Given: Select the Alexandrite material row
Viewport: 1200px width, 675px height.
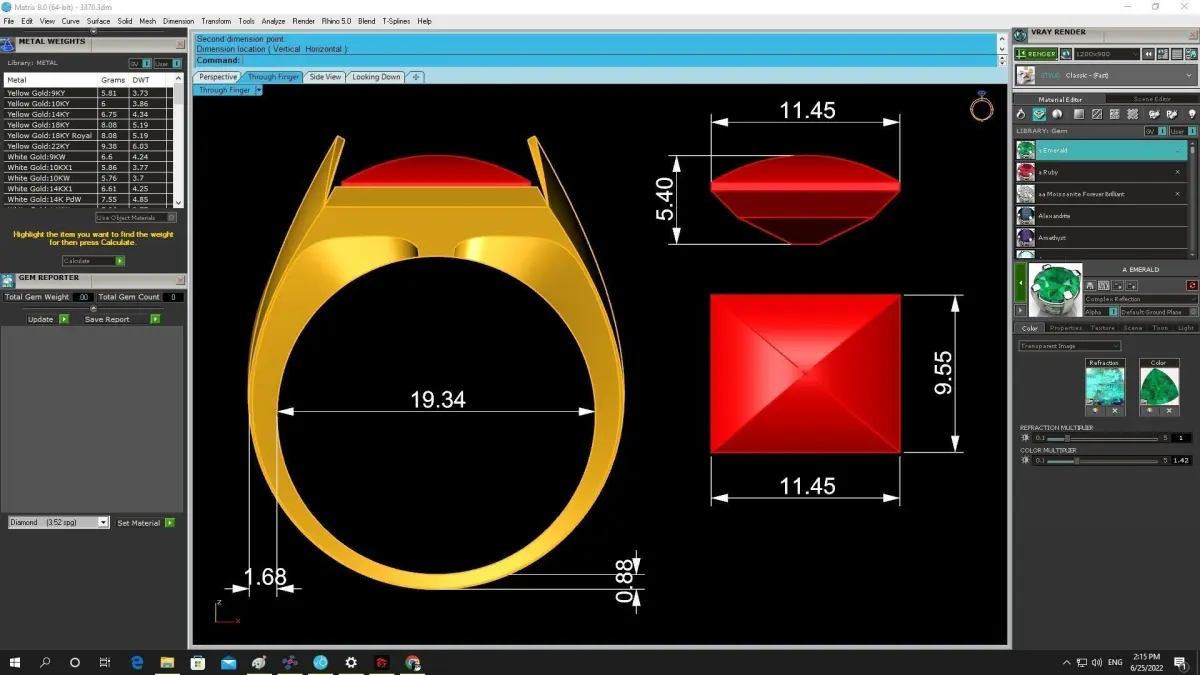Looking at the screenshot, I should click(1103, 216).
